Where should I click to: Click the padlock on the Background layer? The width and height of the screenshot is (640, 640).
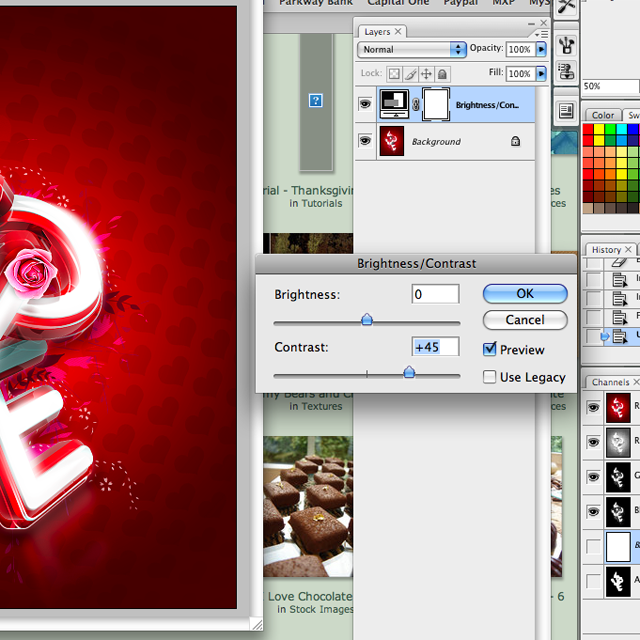tap(516, 141)
